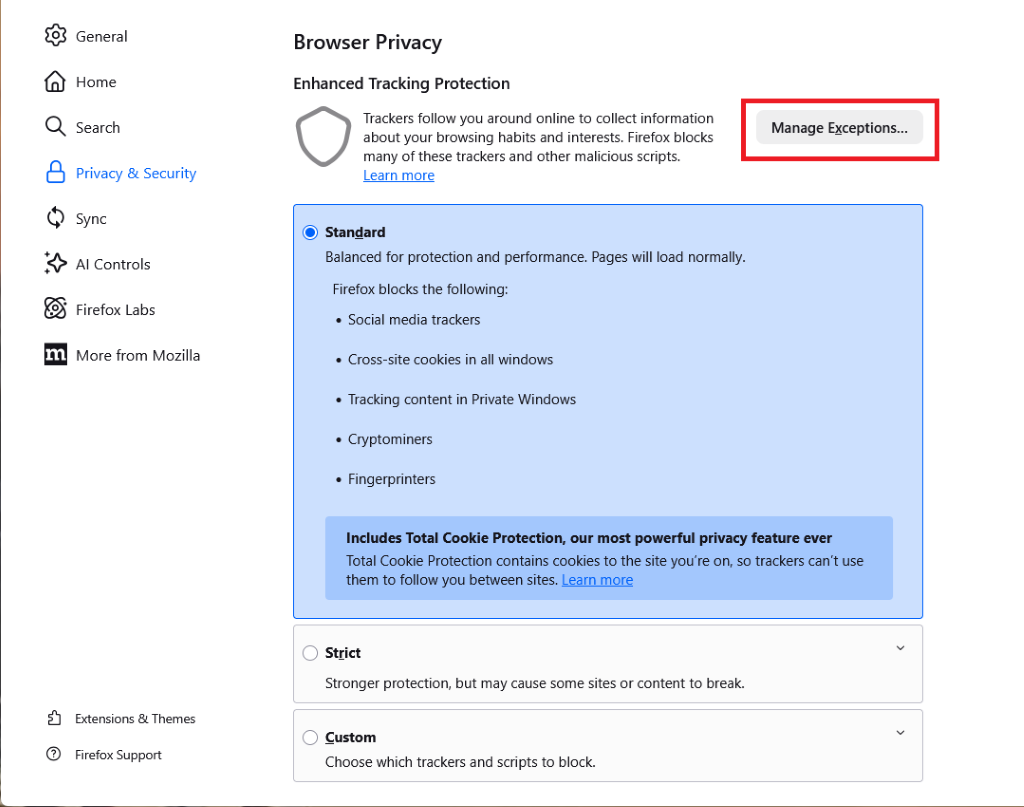The image size is (1024, 807).
Task: Open the Sync arrows icon
Action: (56, 218)
